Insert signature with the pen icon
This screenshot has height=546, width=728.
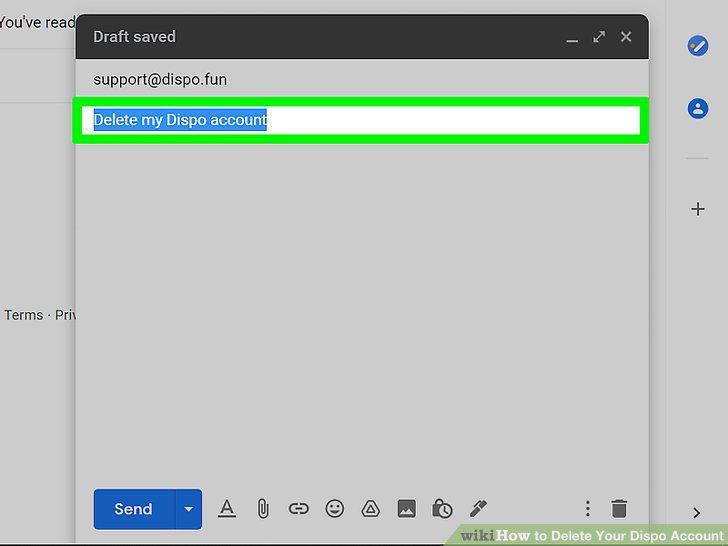(x=478, y=509)
